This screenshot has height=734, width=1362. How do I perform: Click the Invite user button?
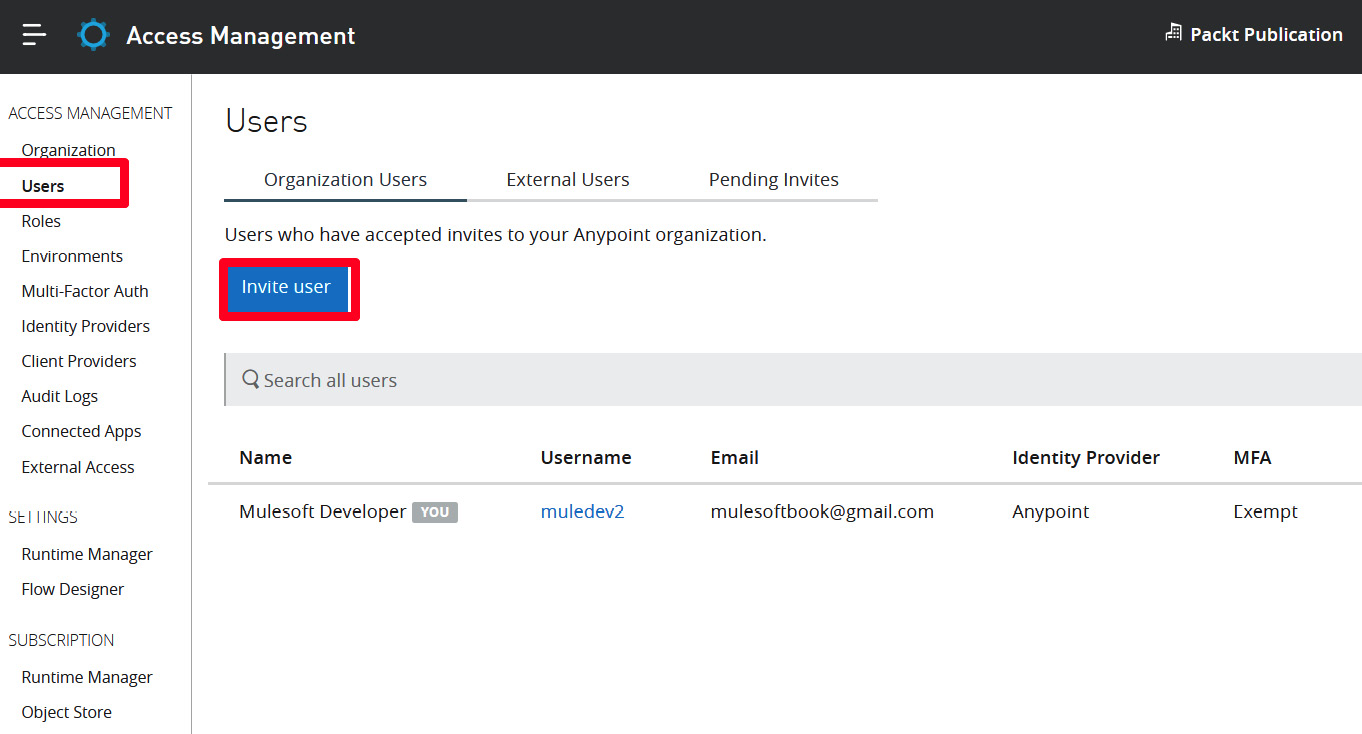[x=287, y=287]
